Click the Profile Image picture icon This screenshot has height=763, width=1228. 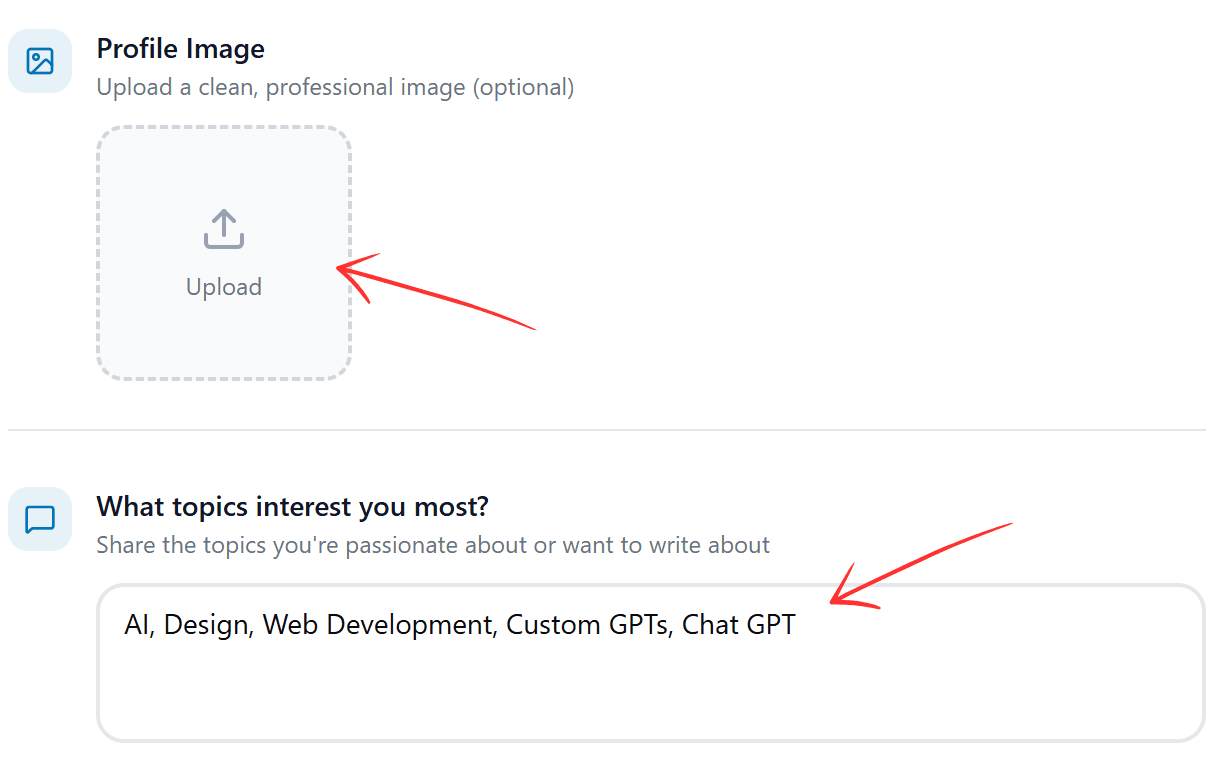point(40,61)
